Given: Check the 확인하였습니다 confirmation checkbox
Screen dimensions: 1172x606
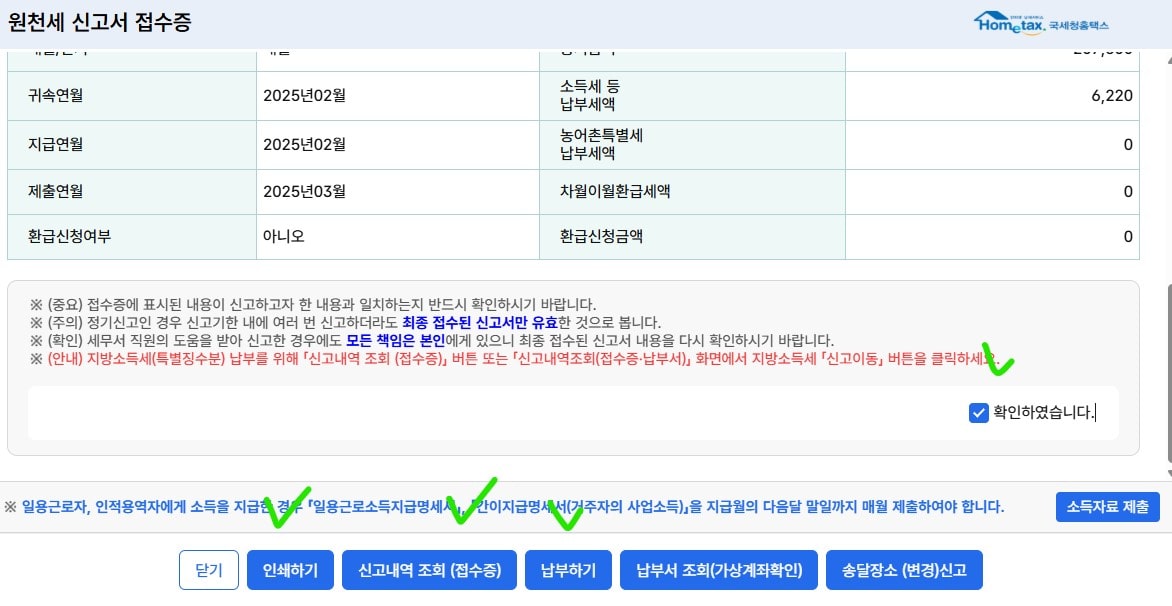Looking at the screenshot, I should click(x=978, y=411).
